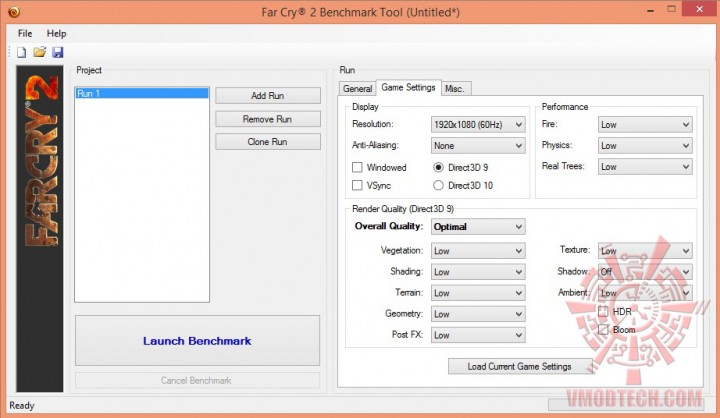The width and height of the screenshot is (720, 418).
Task: Select Run 1 in project list
Action: coord(141,93)
